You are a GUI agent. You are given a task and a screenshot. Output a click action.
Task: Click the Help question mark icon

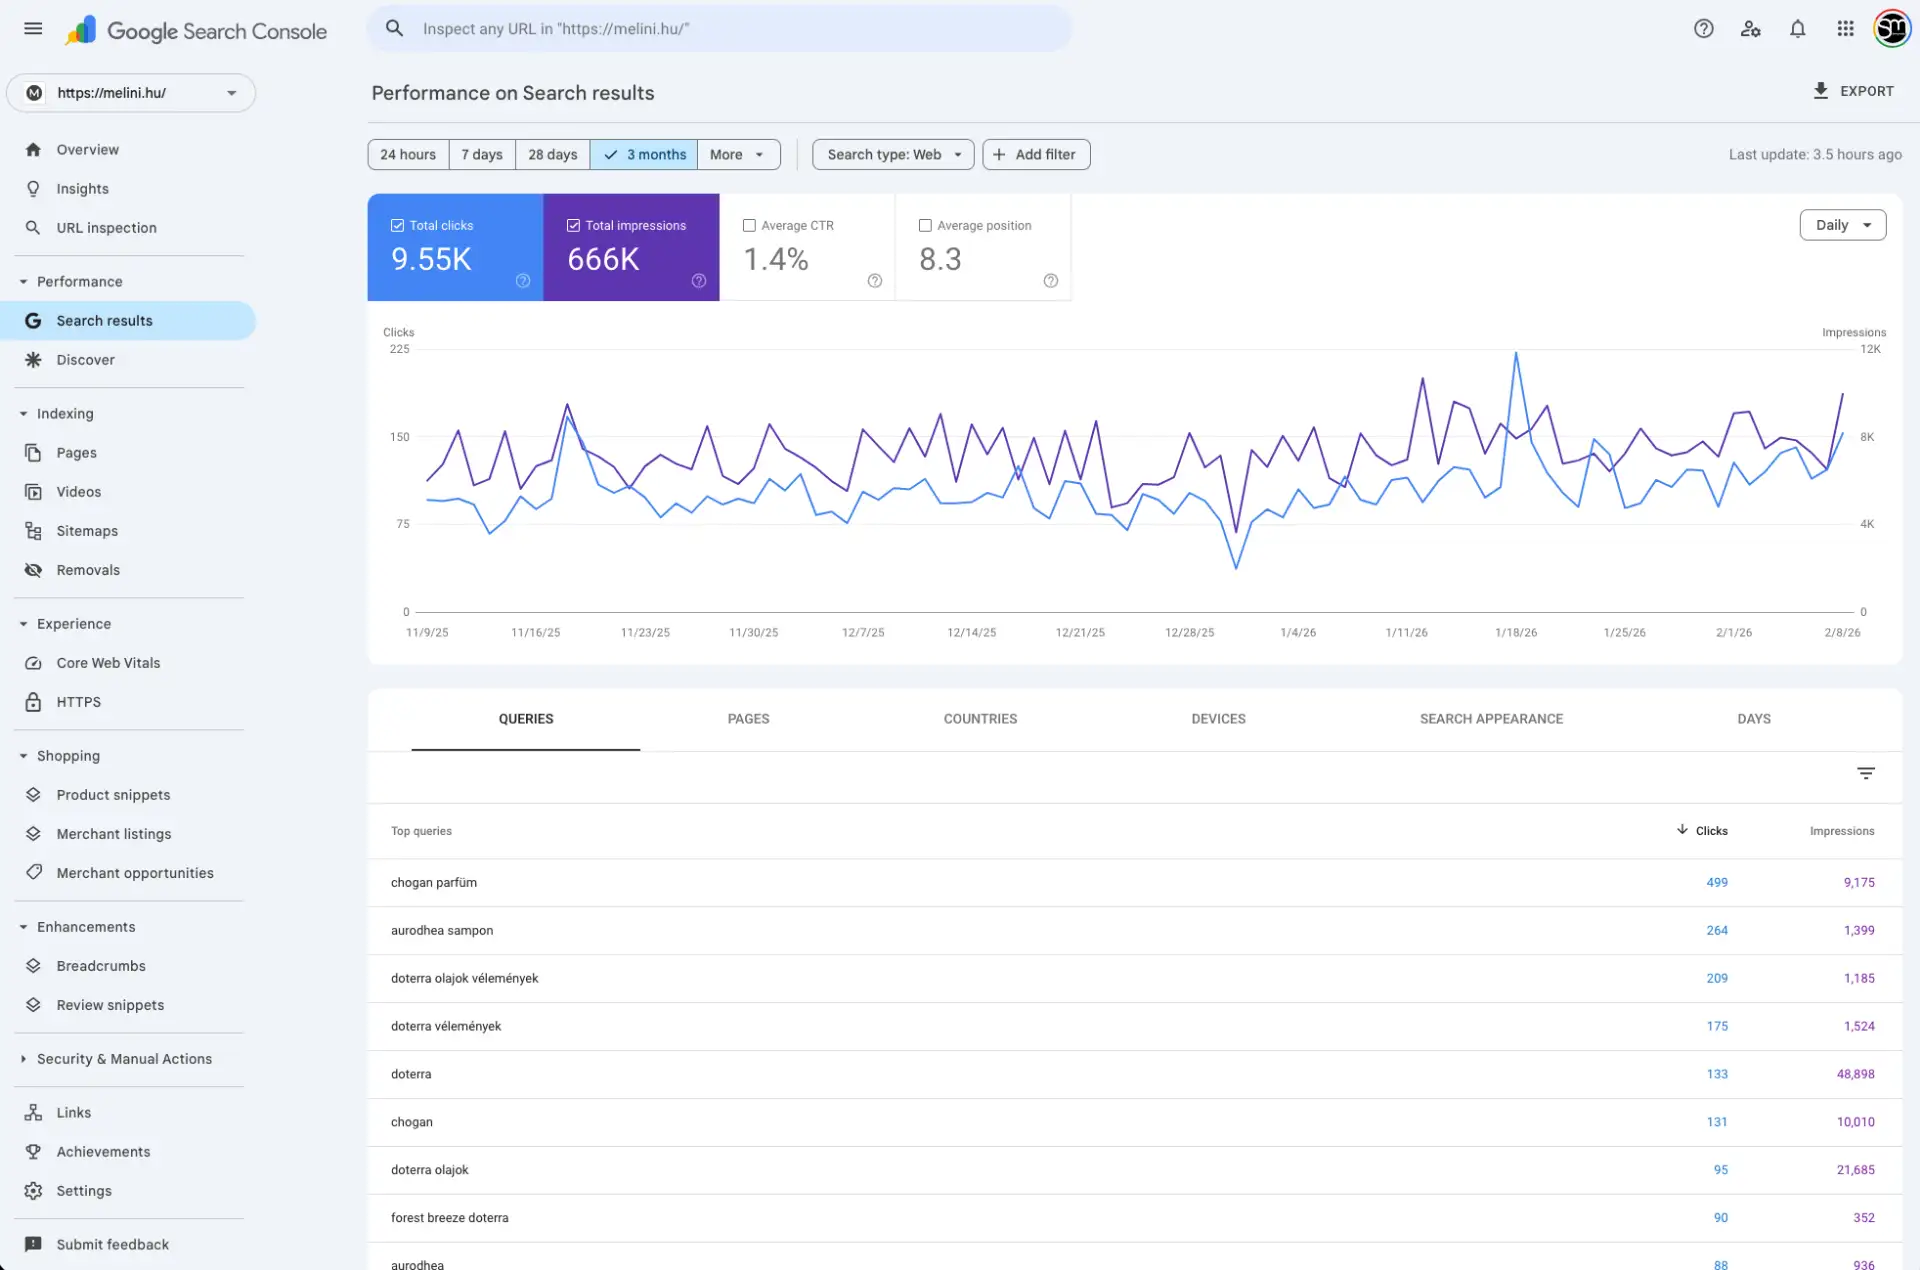pyautogui.click(x=1703, y=29)
